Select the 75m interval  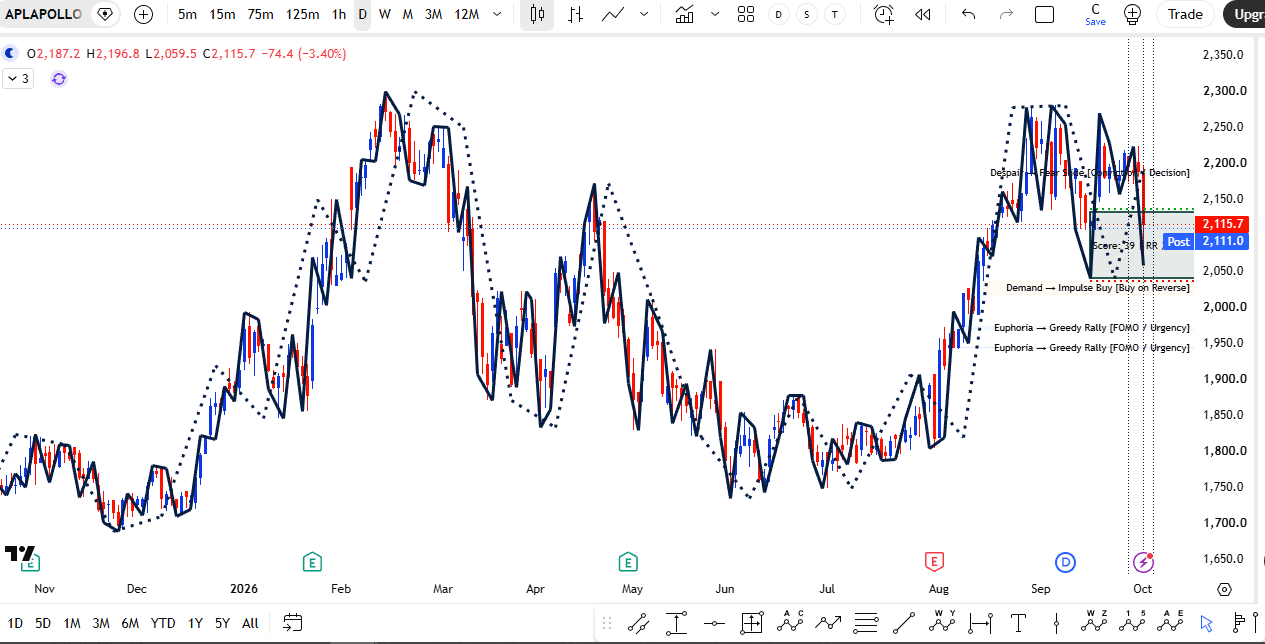[260, 14]
